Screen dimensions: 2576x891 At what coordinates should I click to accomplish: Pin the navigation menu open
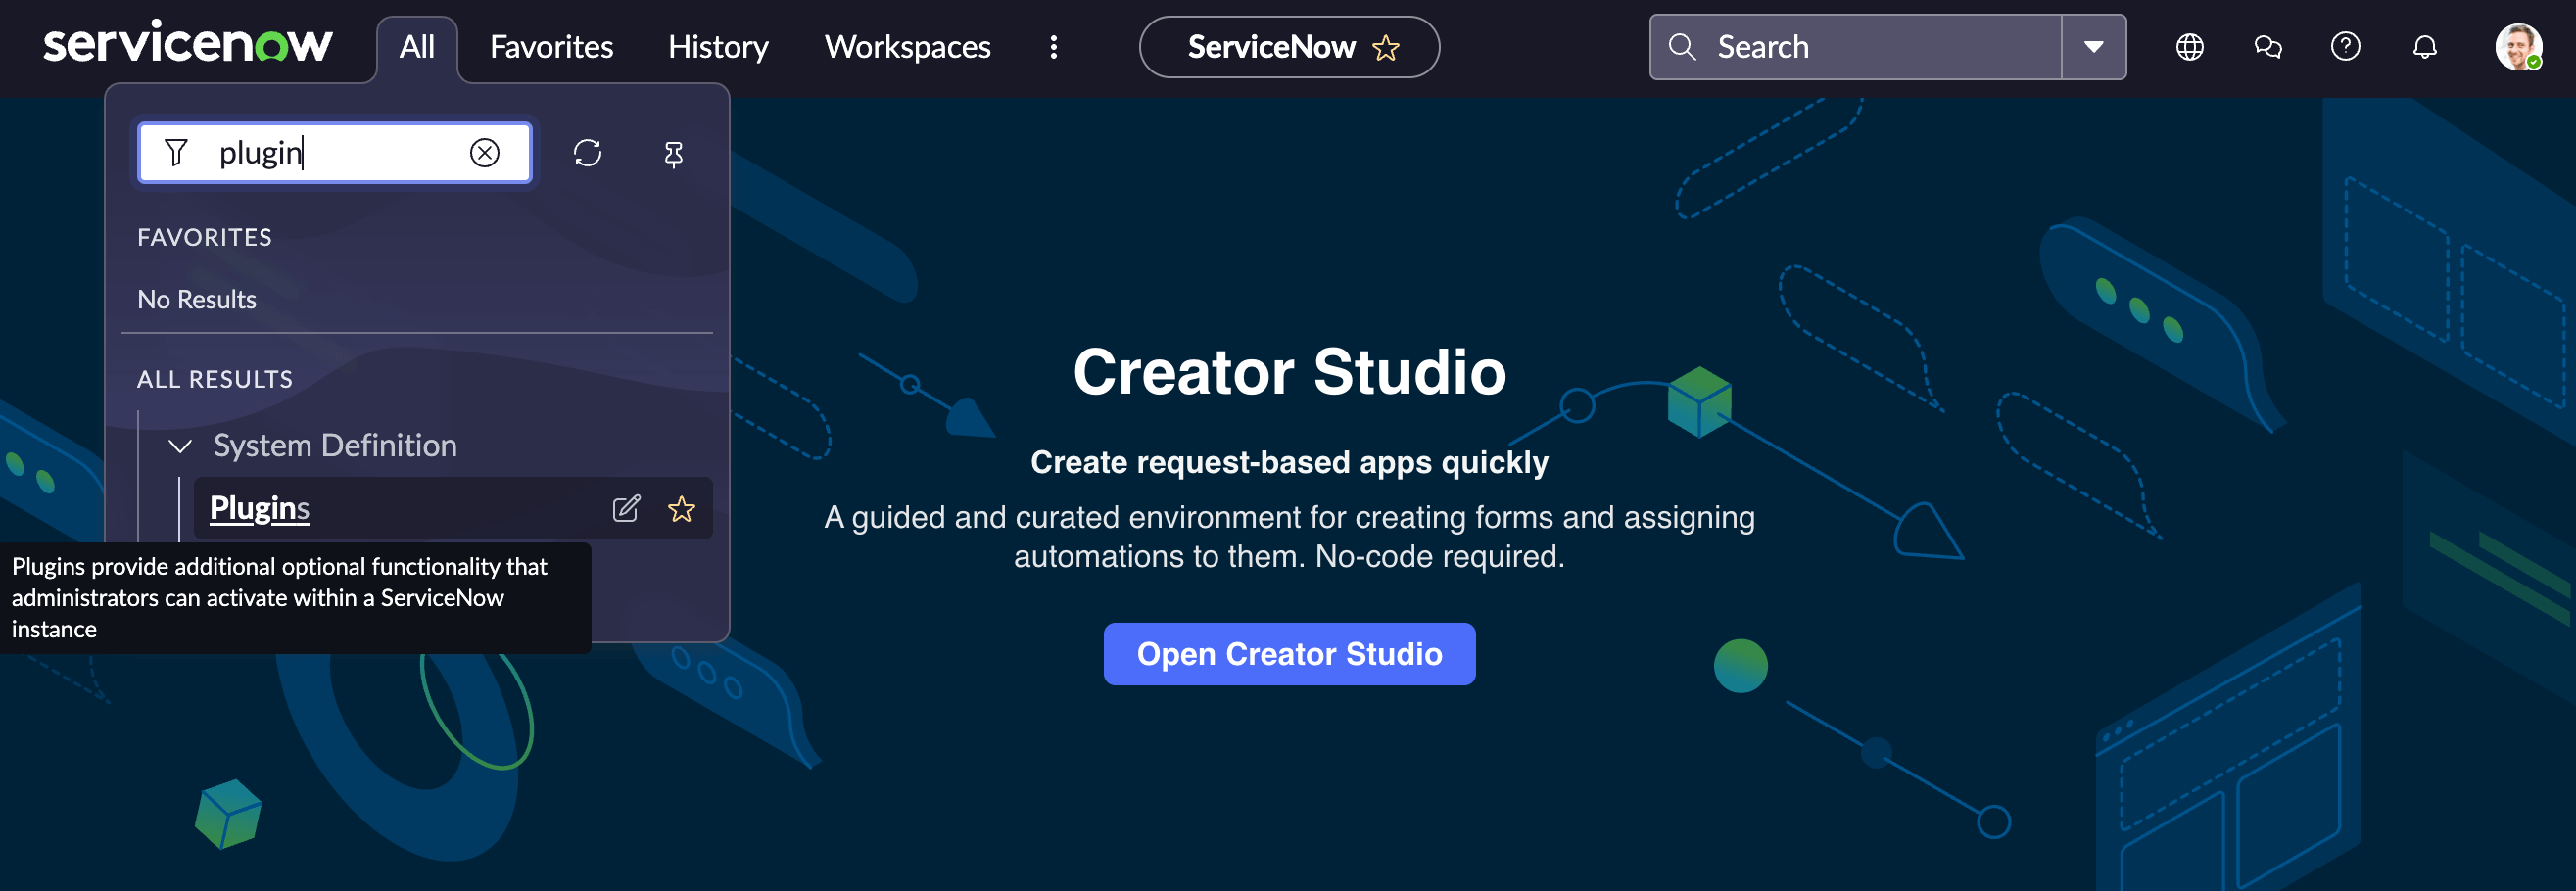pos(674,154)
